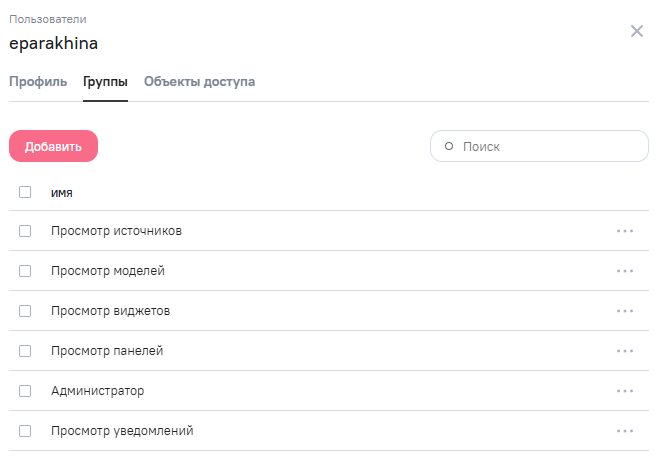The height and width of the screenshot is (460, 664).
Task: Open three-dot menu for Просмотр панелей
Action: (x=625, y=351)
